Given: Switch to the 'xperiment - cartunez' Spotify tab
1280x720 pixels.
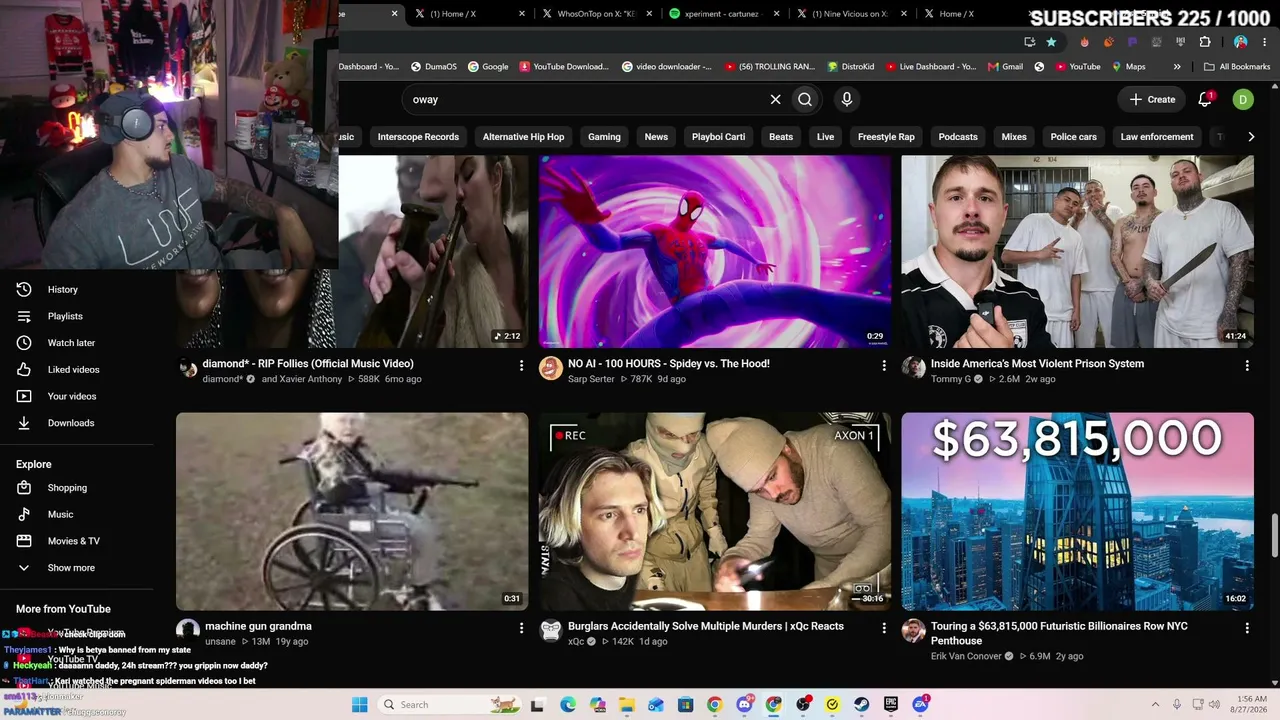Looking at the screenshot, I should (722, 14).
